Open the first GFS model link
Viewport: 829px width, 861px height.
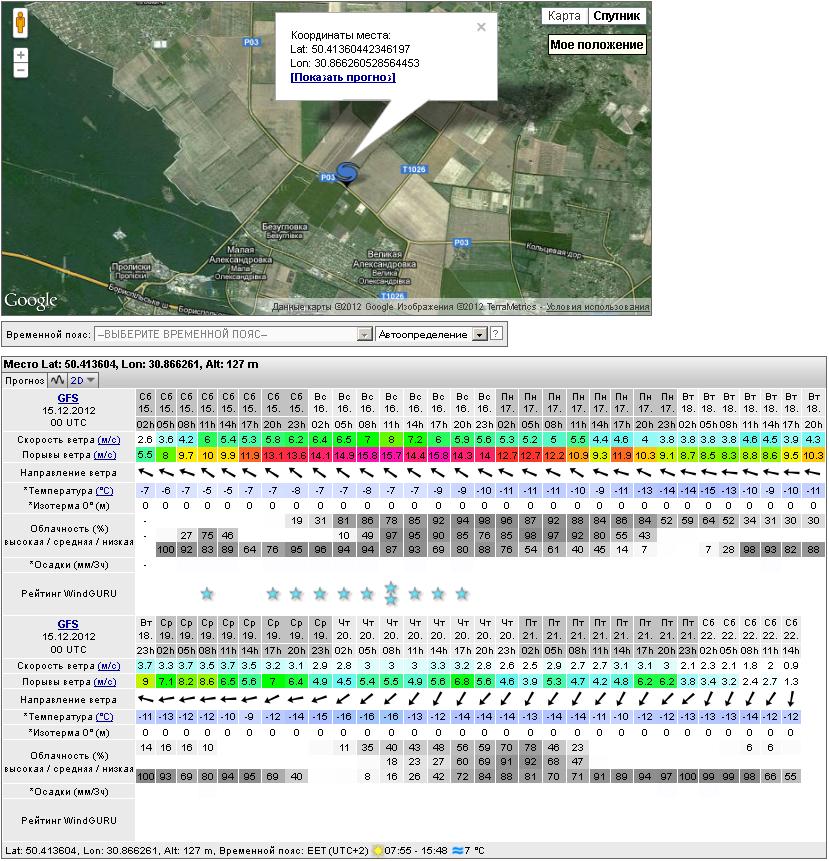[x=68, y=397]
